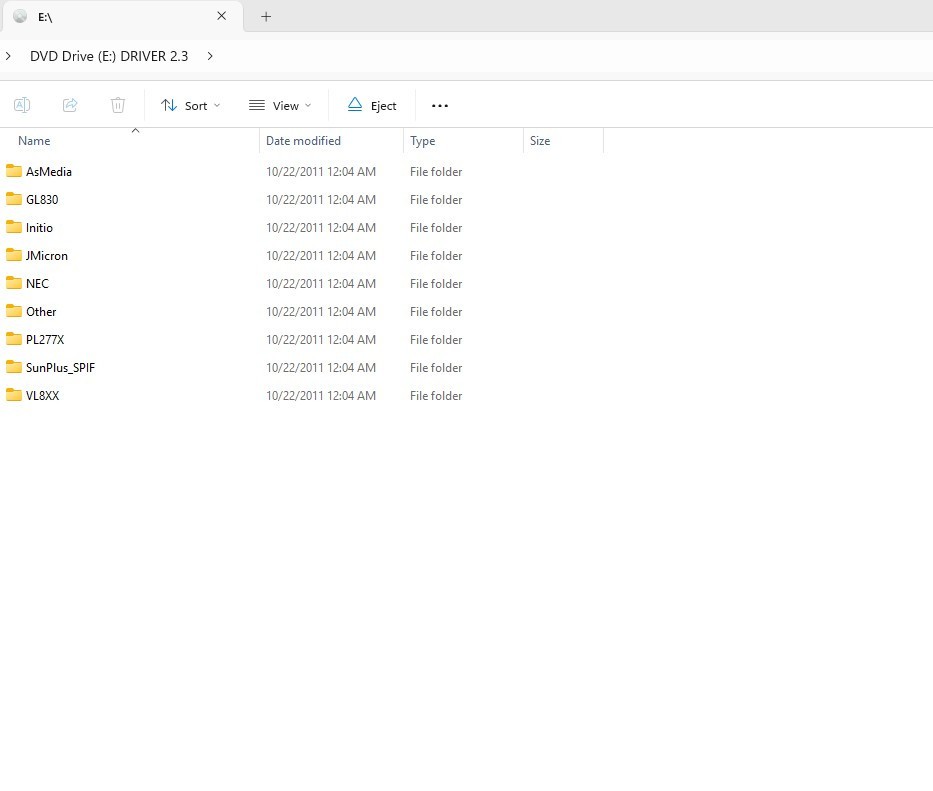Select the GL830 folder name

tap(42, 199)
